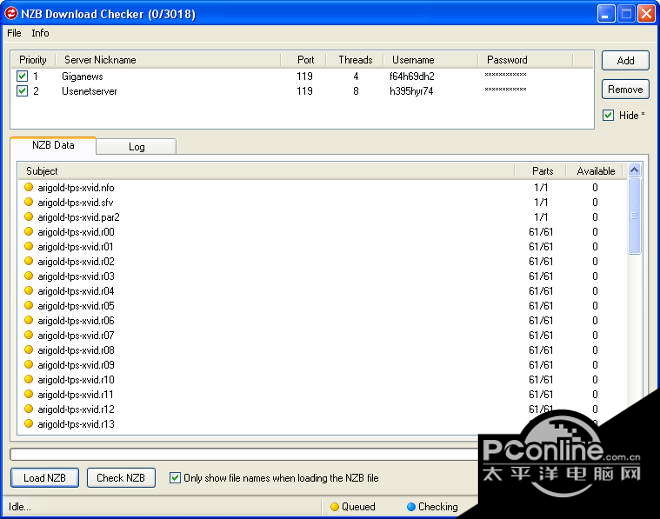Screen dimensions: 660x519
Task: Click the file list vertical scrollbar thumb
Action: (x=635, y=216)
